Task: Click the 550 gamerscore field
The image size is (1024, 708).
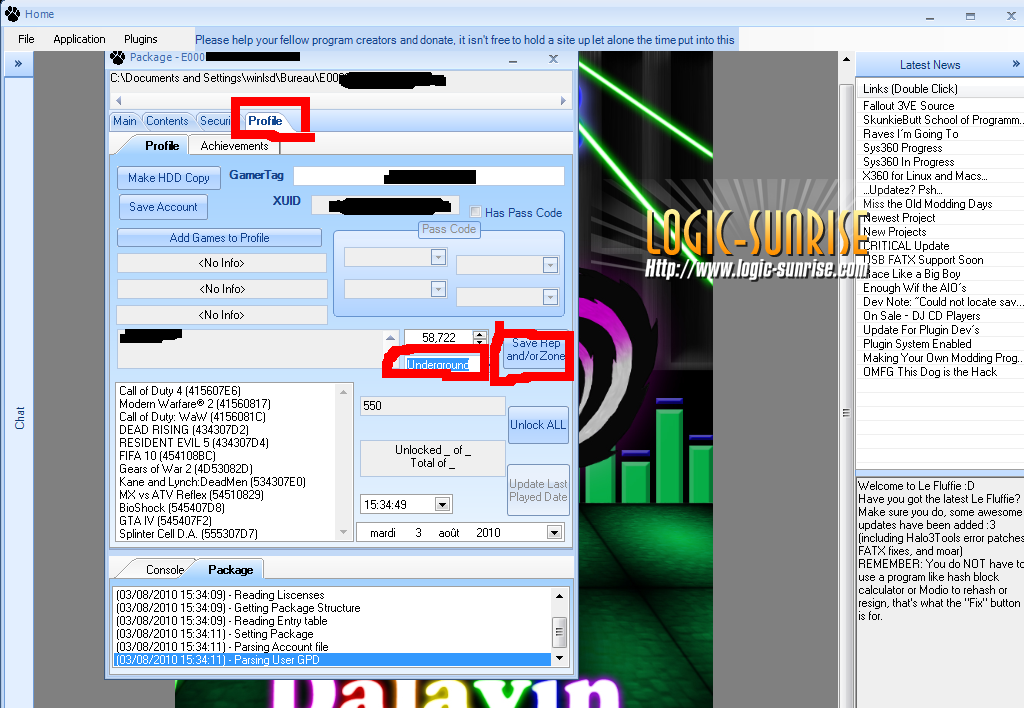Action: pyautogui.click(x=432, y=406)
